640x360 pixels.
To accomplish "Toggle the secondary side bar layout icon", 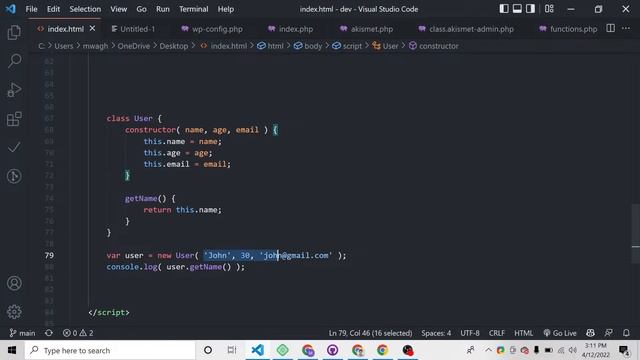I will [530, 9].
